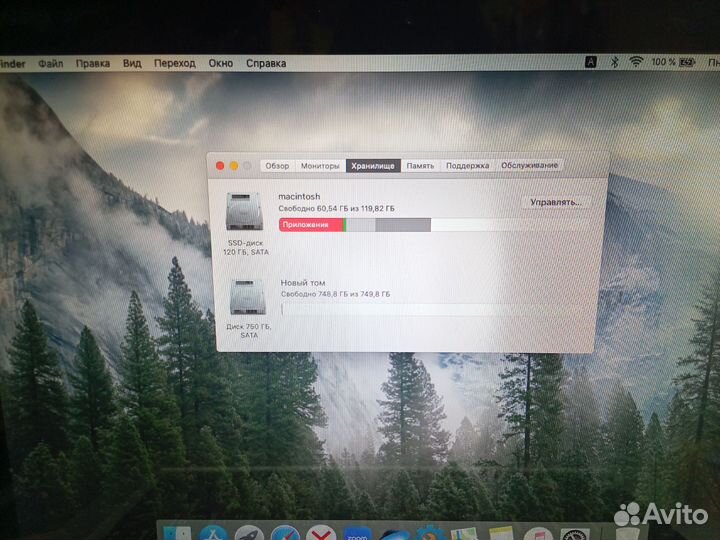Click the Bluetooth icon in menu bar

click(614, 62)
